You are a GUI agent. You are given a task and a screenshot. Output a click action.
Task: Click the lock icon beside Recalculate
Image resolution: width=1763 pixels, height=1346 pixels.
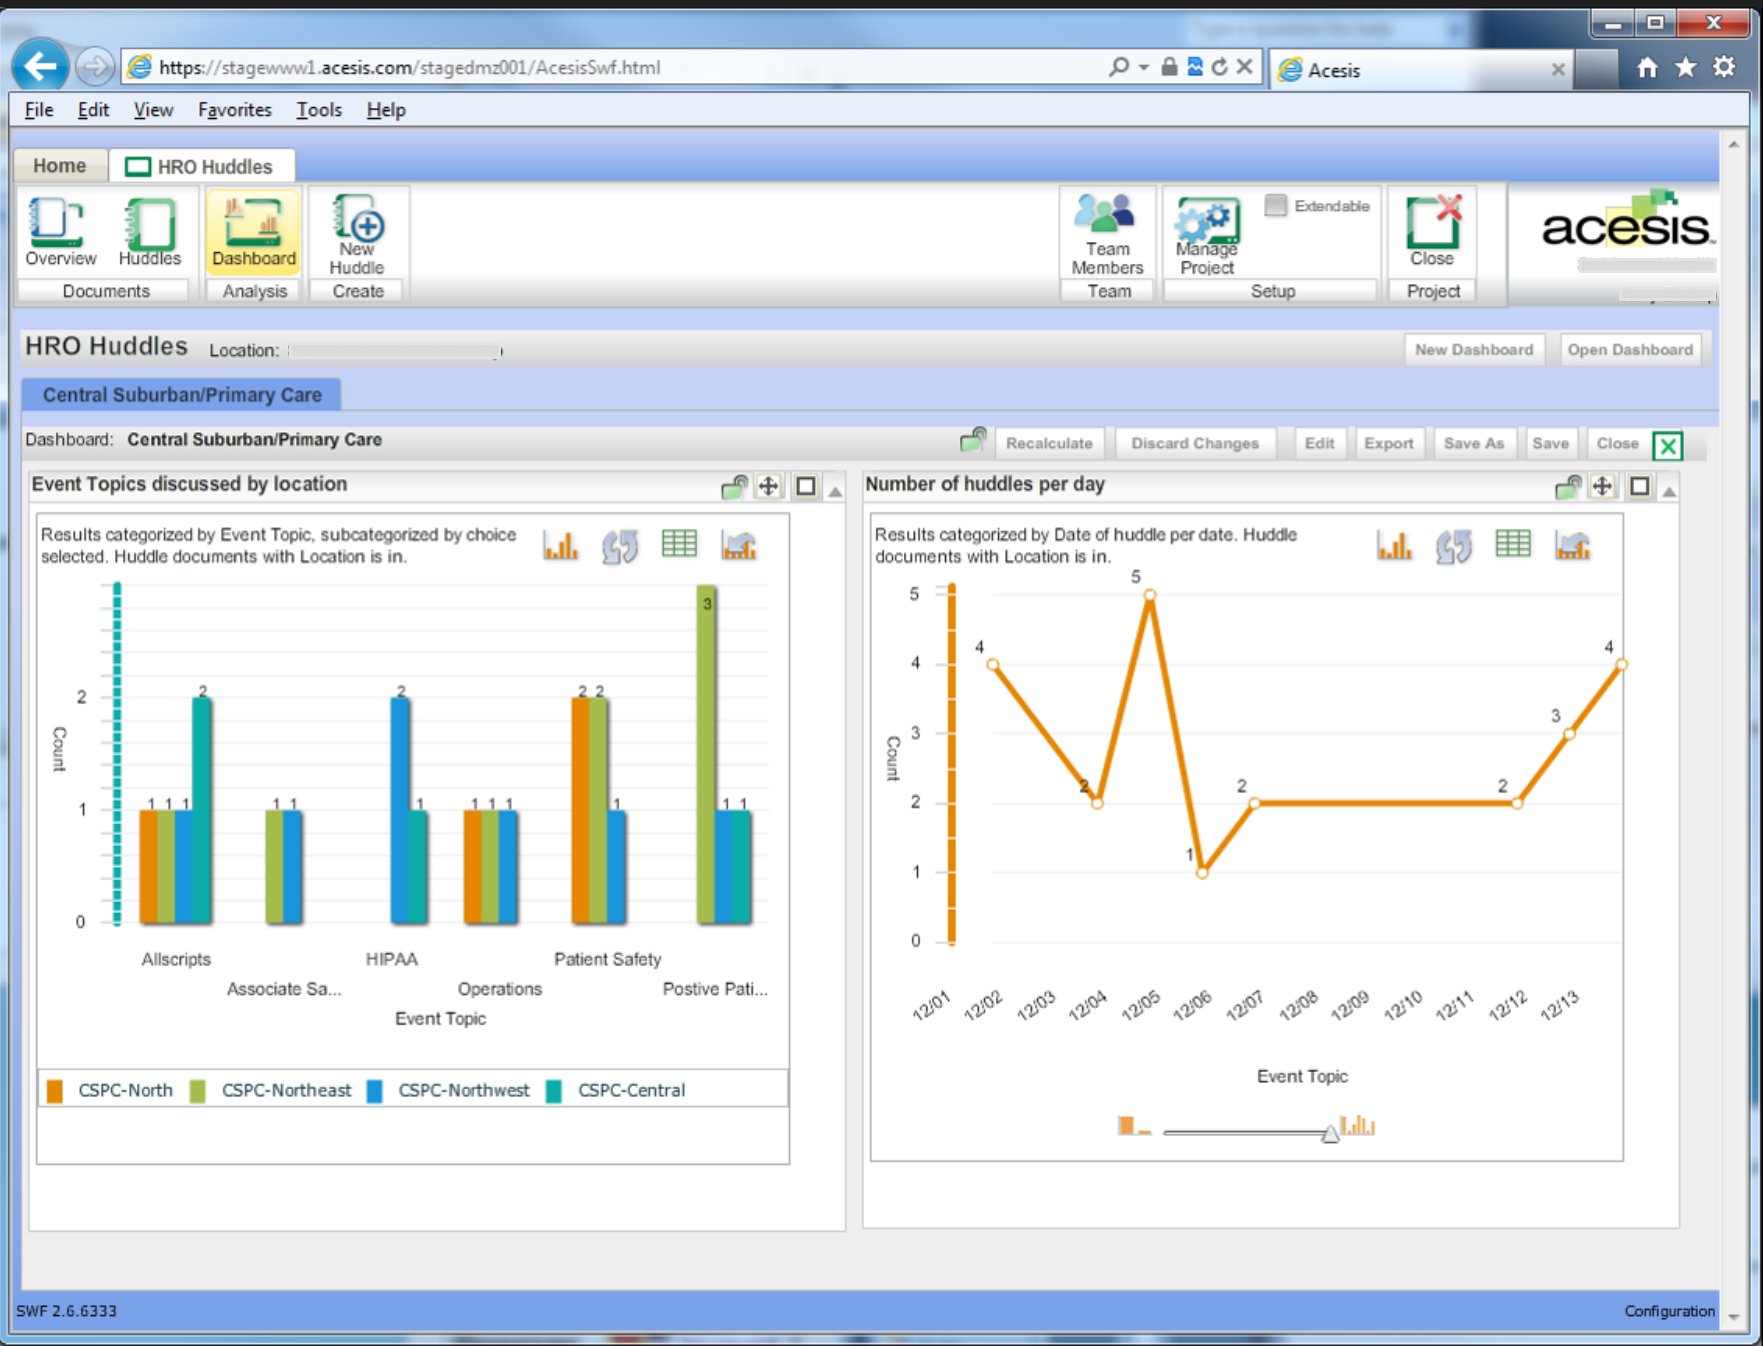click(973, 440)
